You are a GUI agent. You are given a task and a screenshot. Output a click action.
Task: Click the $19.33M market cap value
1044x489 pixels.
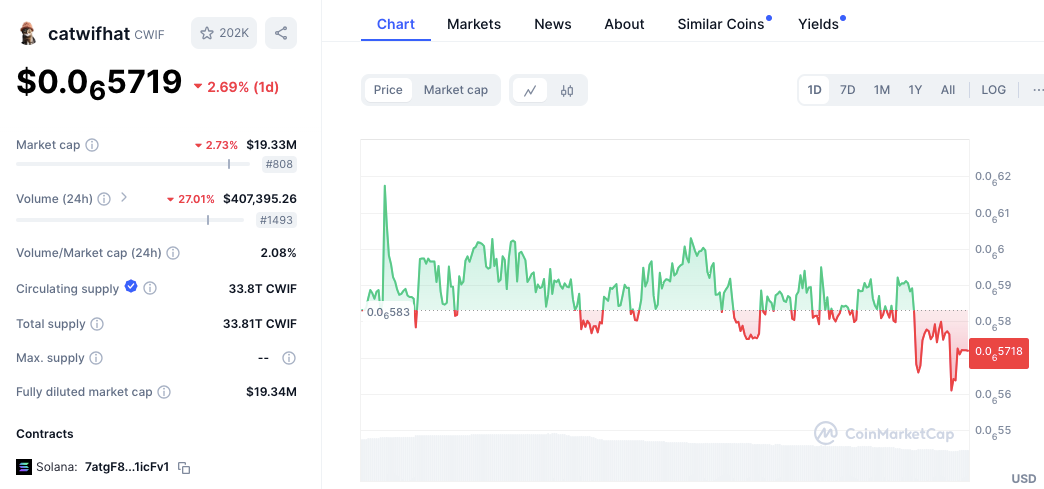pyautogui.click(x=272, y=145)
